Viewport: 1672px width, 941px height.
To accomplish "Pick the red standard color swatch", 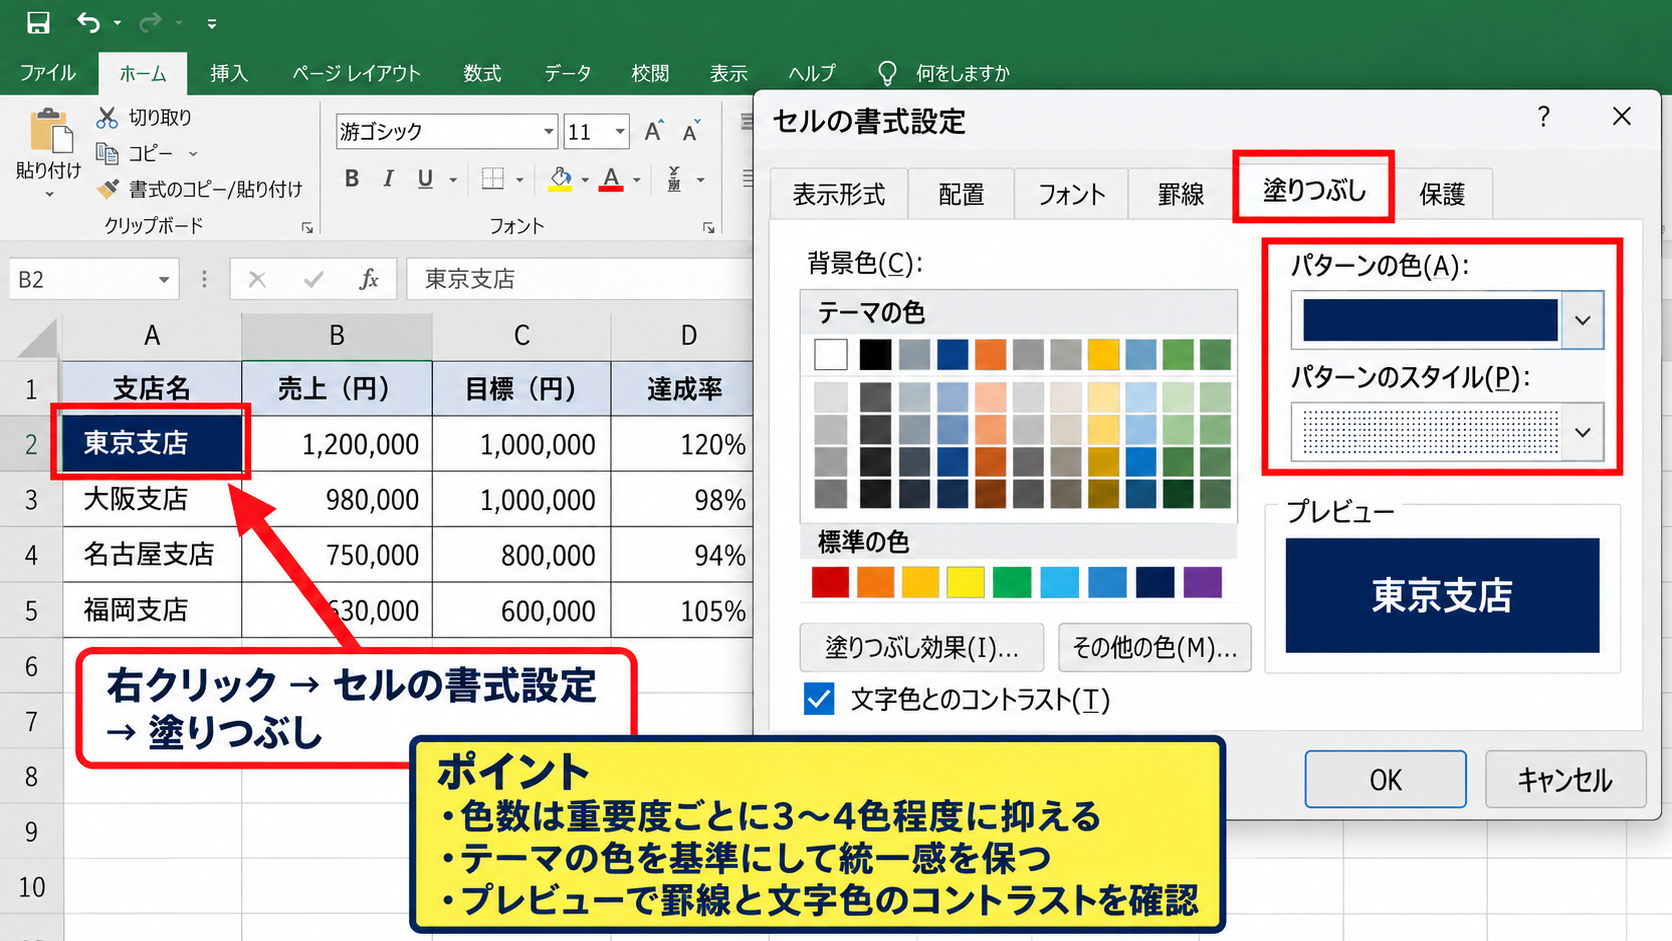I will [830, 582].
